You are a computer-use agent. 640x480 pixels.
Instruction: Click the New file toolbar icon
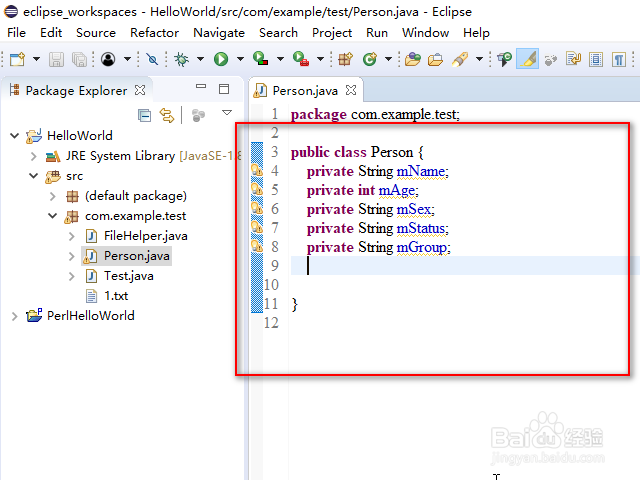click(18, 59)
